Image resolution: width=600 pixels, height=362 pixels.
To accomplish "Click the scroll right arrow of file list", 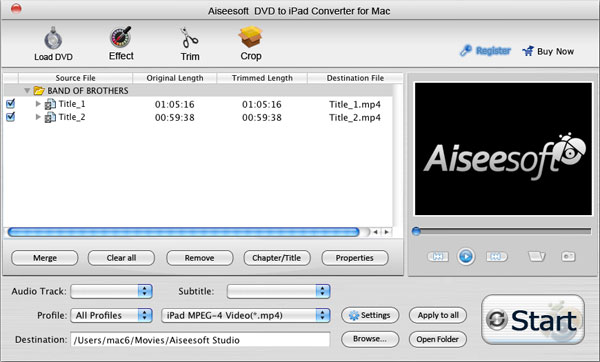I will (x=386, y=232).
